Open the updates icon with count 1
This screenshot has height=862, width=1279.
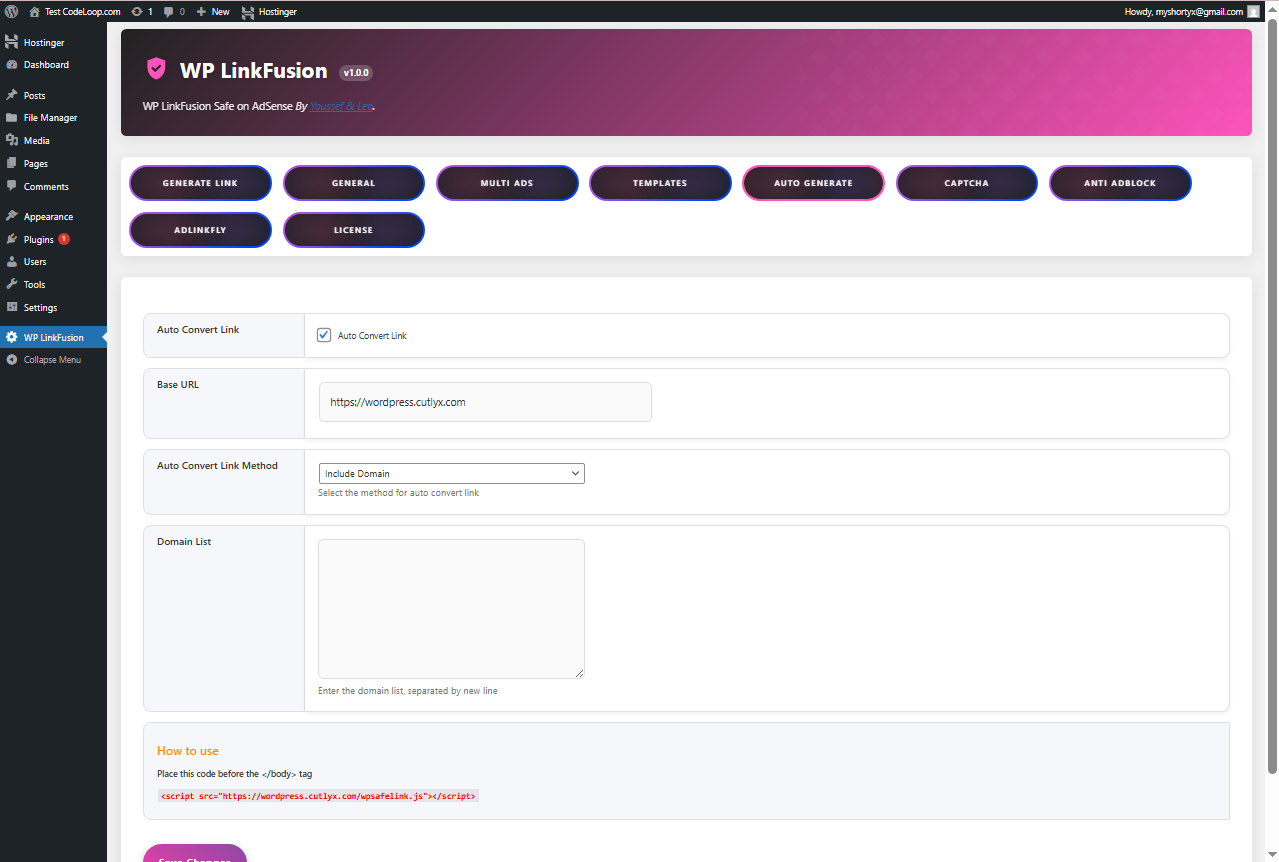point(137,11)
